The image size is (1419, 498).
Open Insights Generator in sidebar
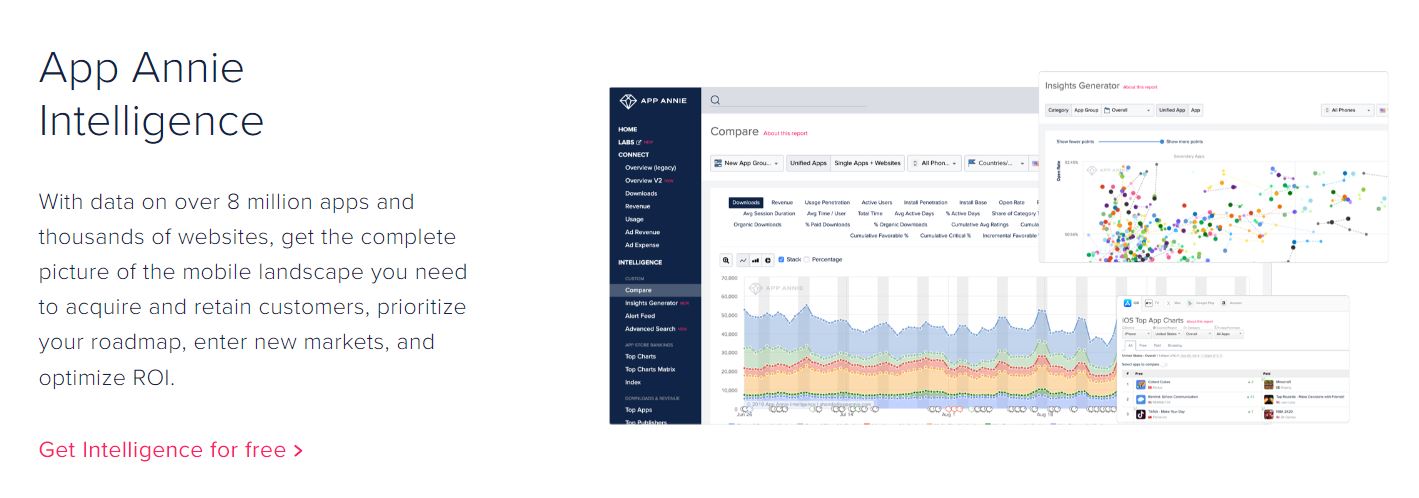(651, 303)
